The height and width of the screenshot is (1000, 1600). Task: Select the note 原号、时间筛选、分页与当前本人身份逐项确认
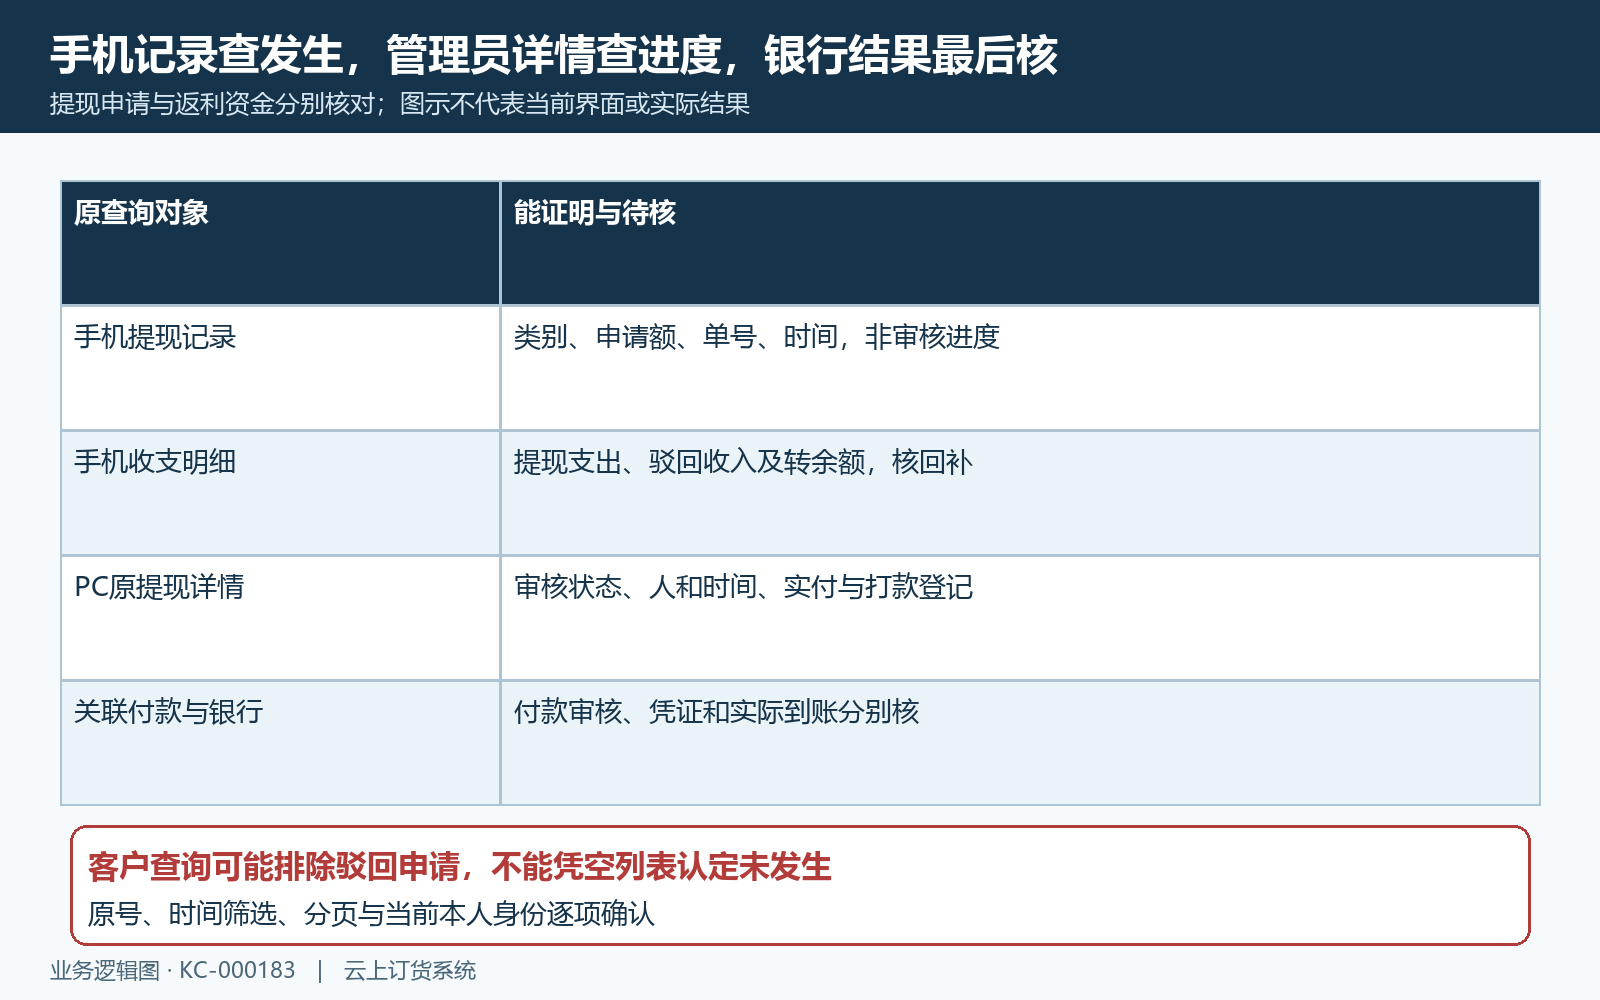(x=371, y=914)
